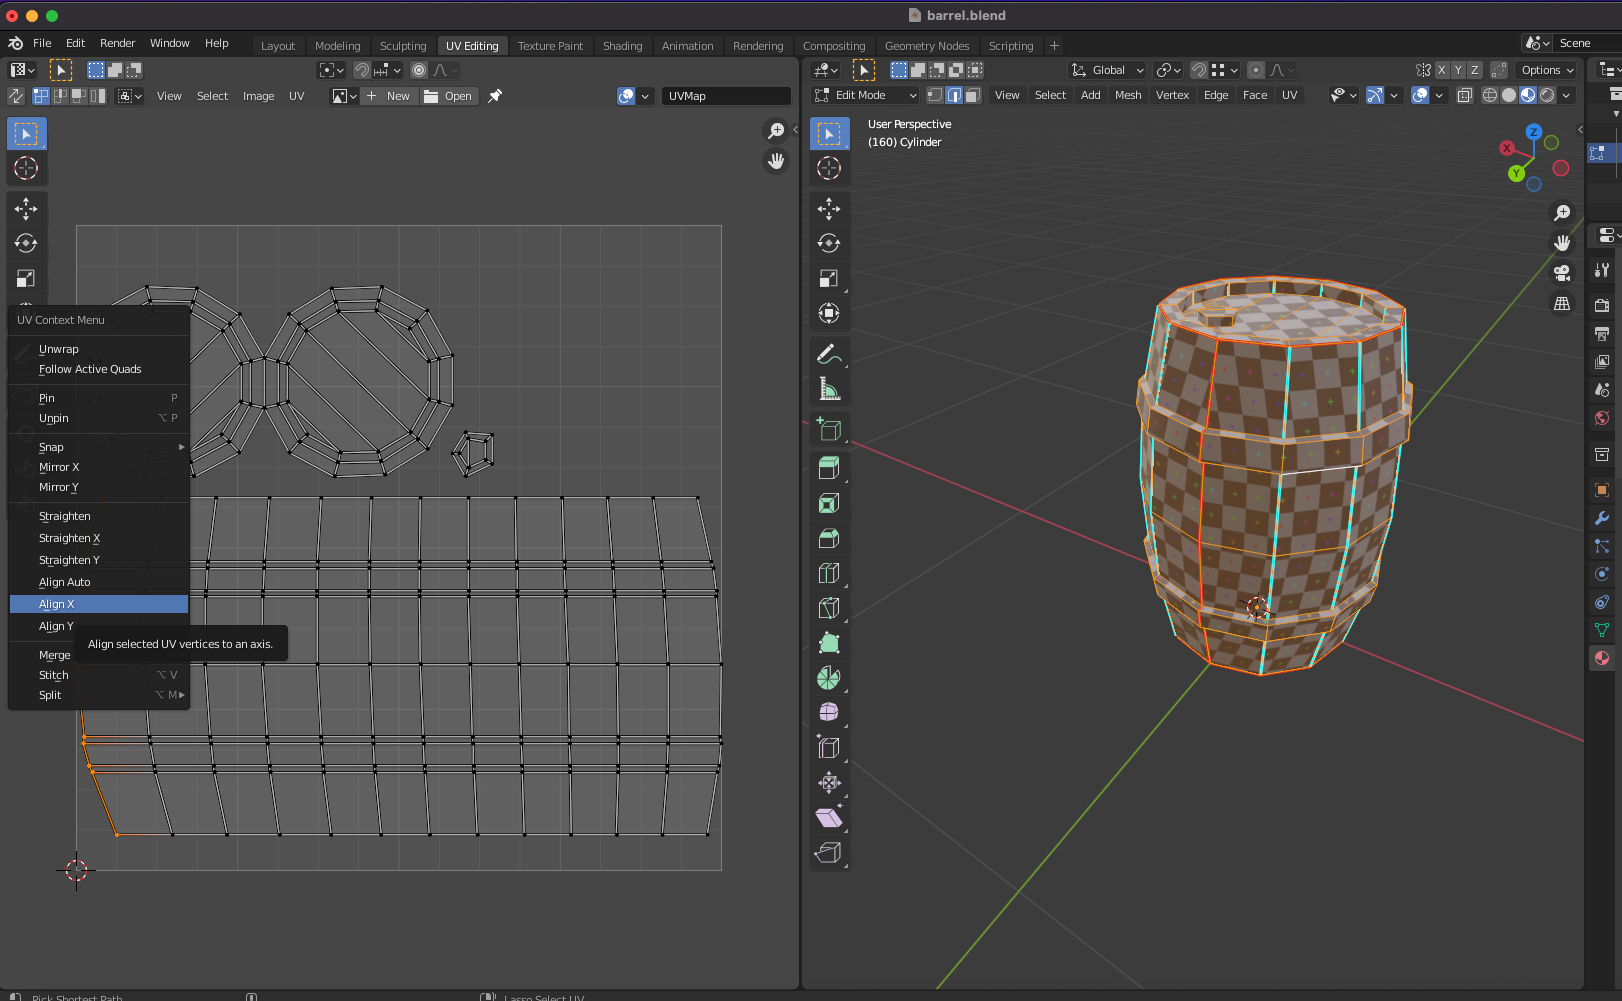Click the Open image button
Viewport: 1622px width, 1001px height.
pyautogui.click(x=448, y=96)
